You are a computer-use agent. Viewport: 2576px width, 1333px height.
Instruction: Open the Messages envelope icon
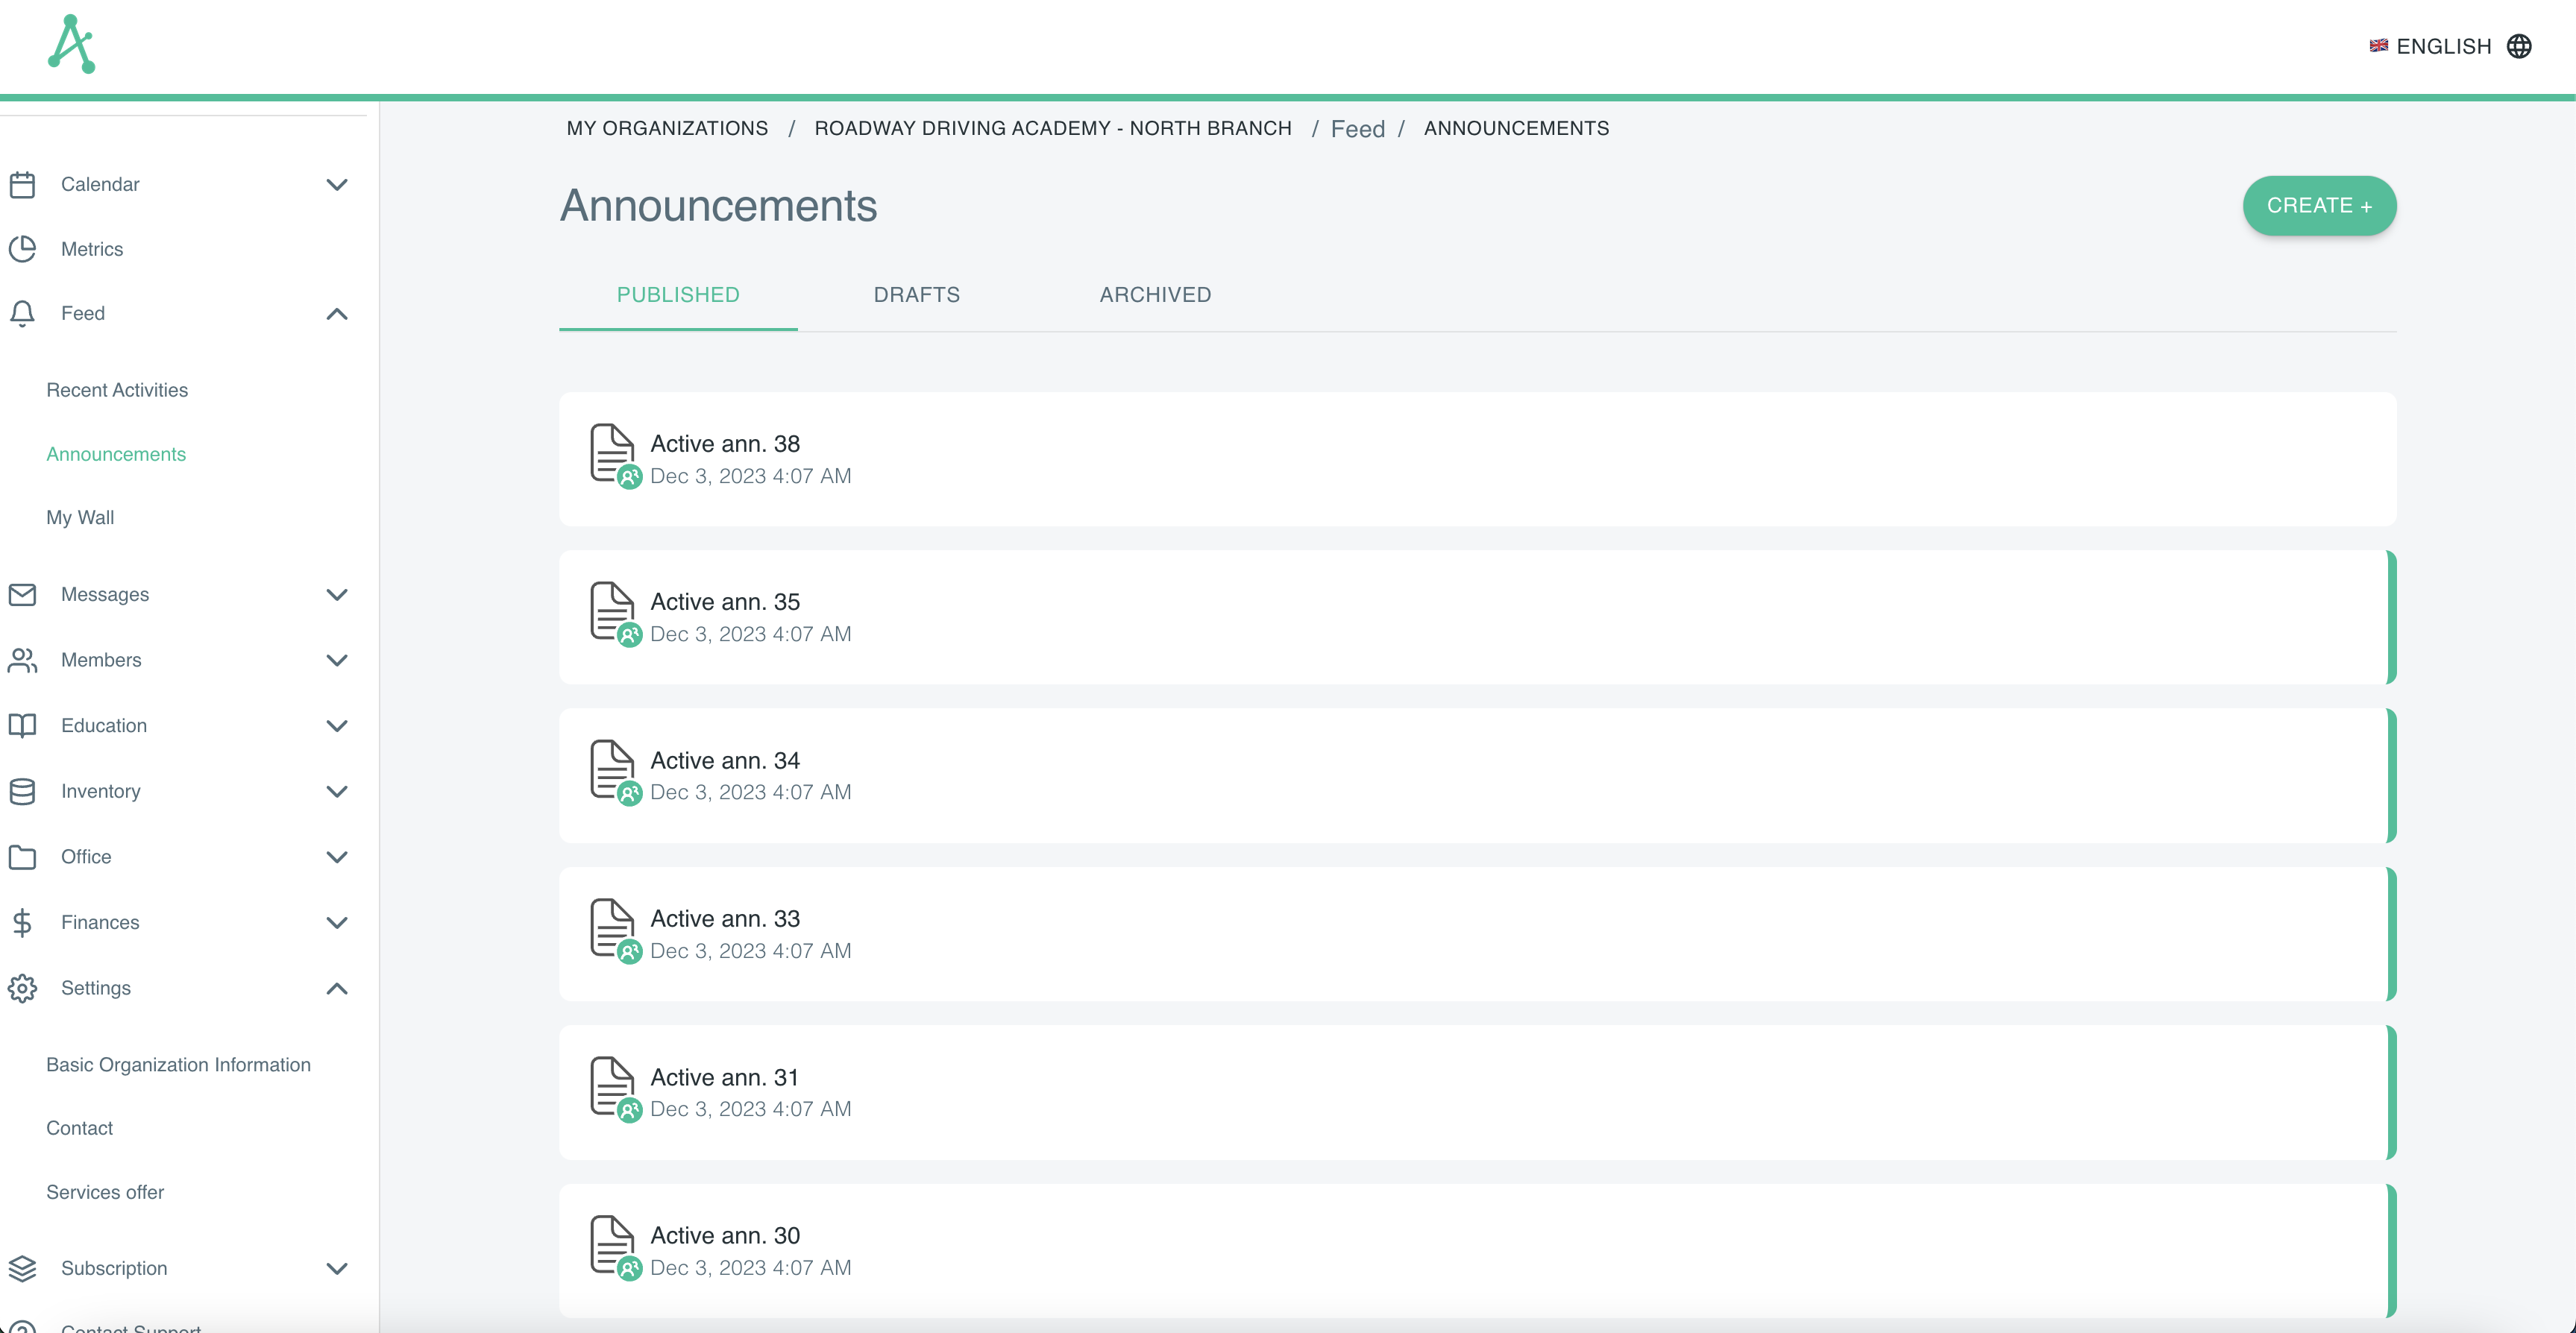point(23,594)
